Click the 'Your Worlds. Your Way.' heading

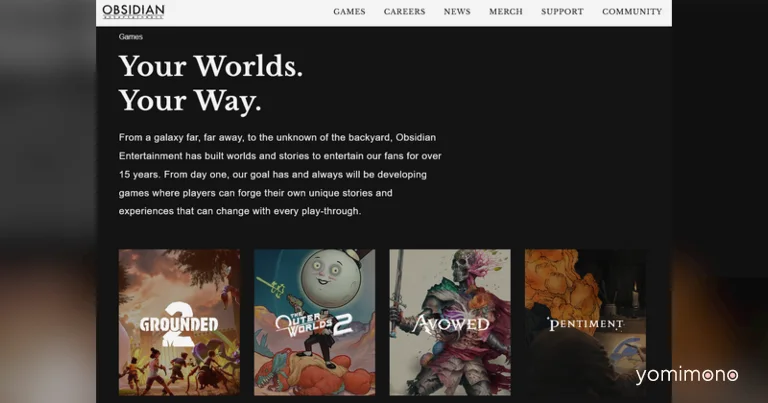pos(211,83)
